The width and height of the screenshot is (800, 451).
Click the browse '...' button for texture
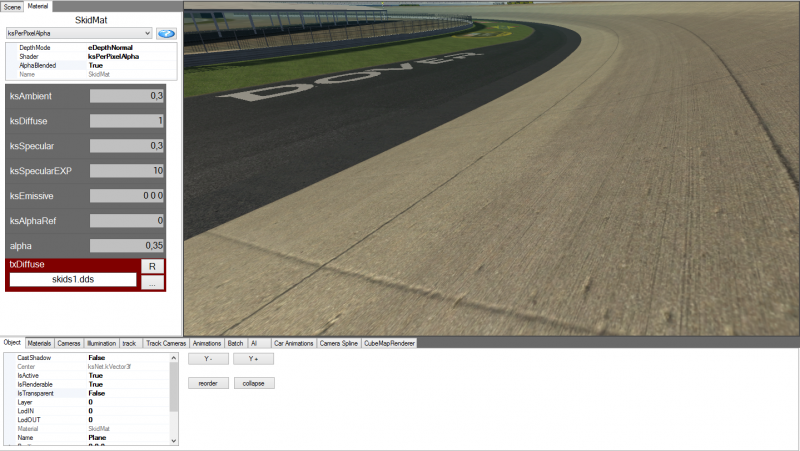[152, 283]
